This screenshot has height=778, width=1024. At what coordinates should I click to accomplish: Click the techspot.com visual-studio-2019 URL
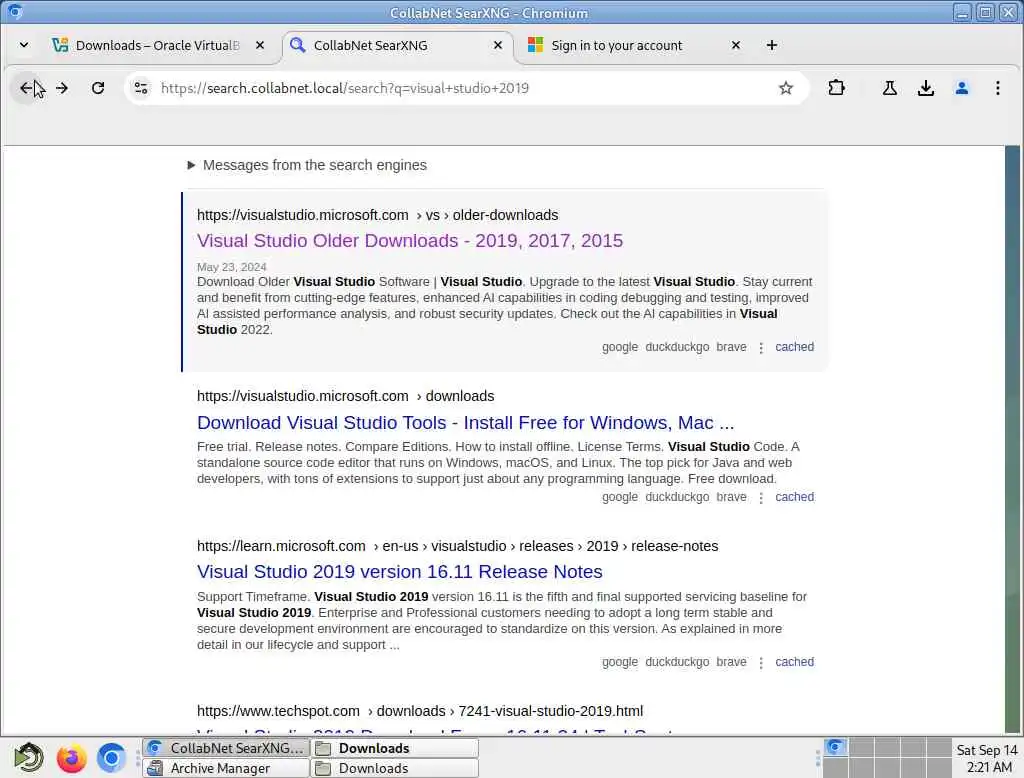tap(420, 711)
